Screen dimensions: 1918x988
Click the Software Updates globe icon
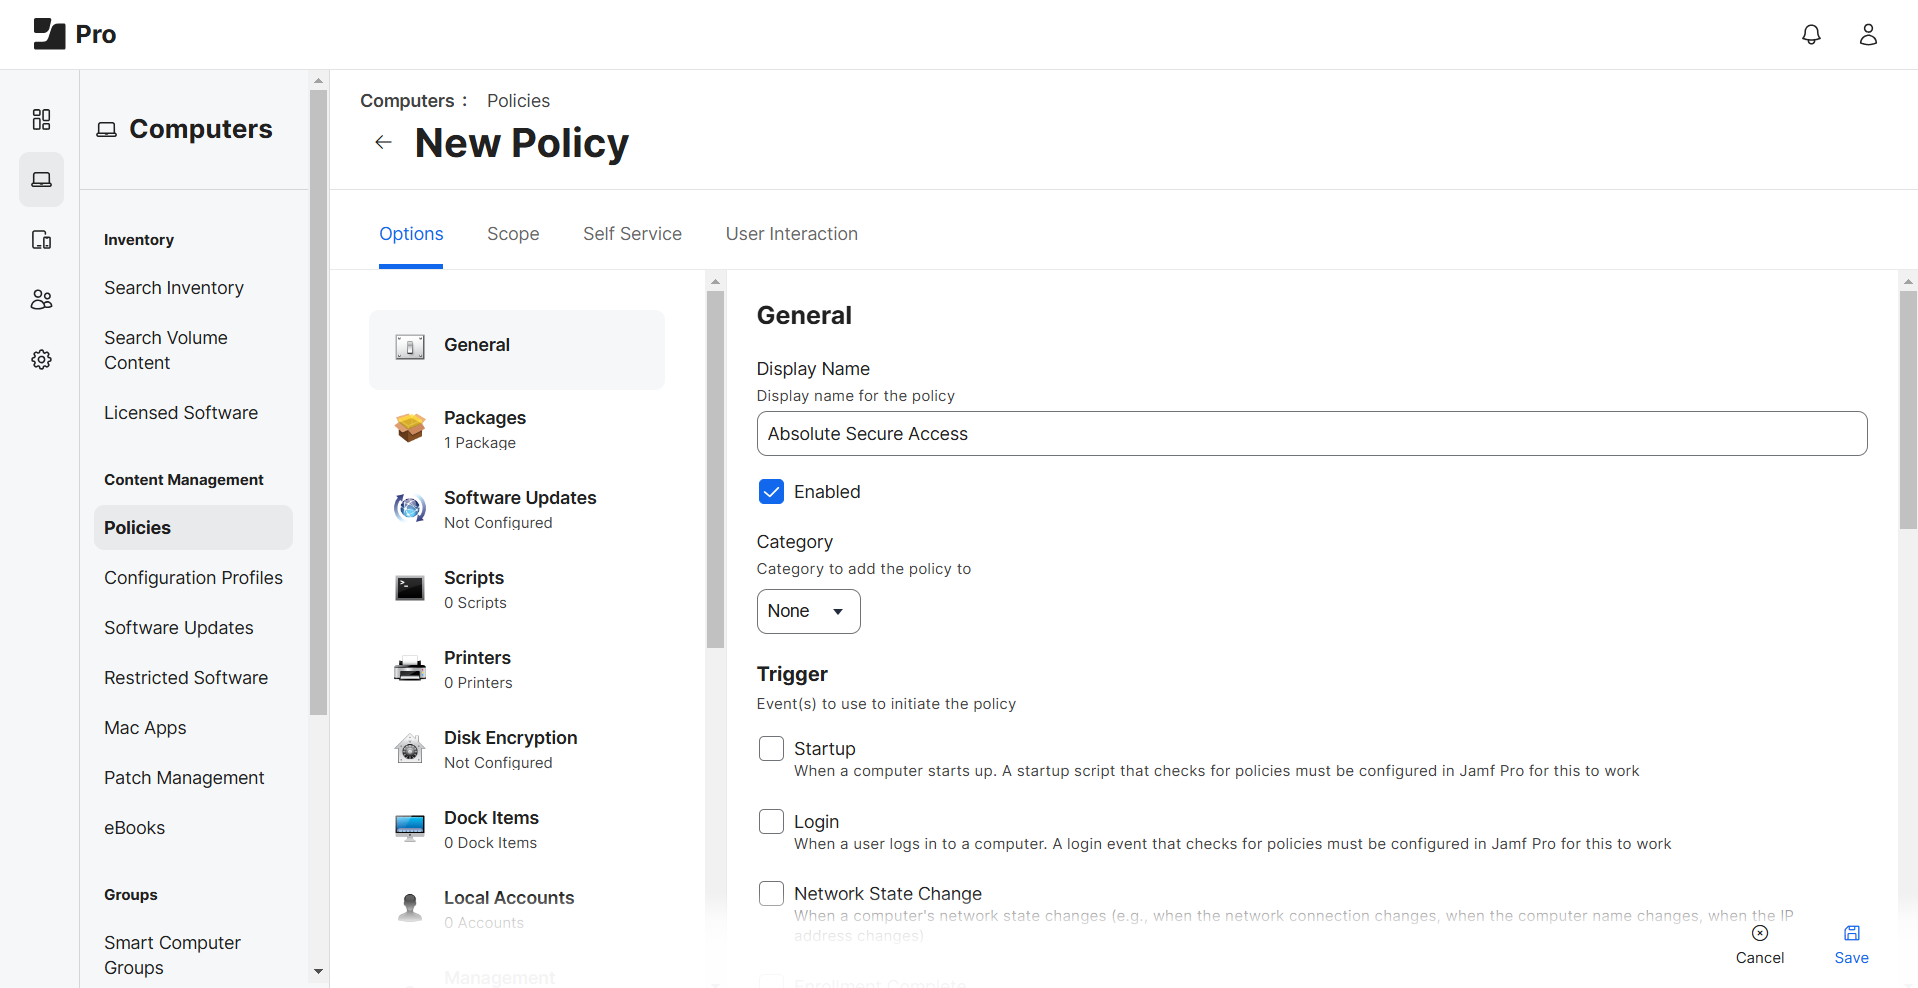click(410, 508)
